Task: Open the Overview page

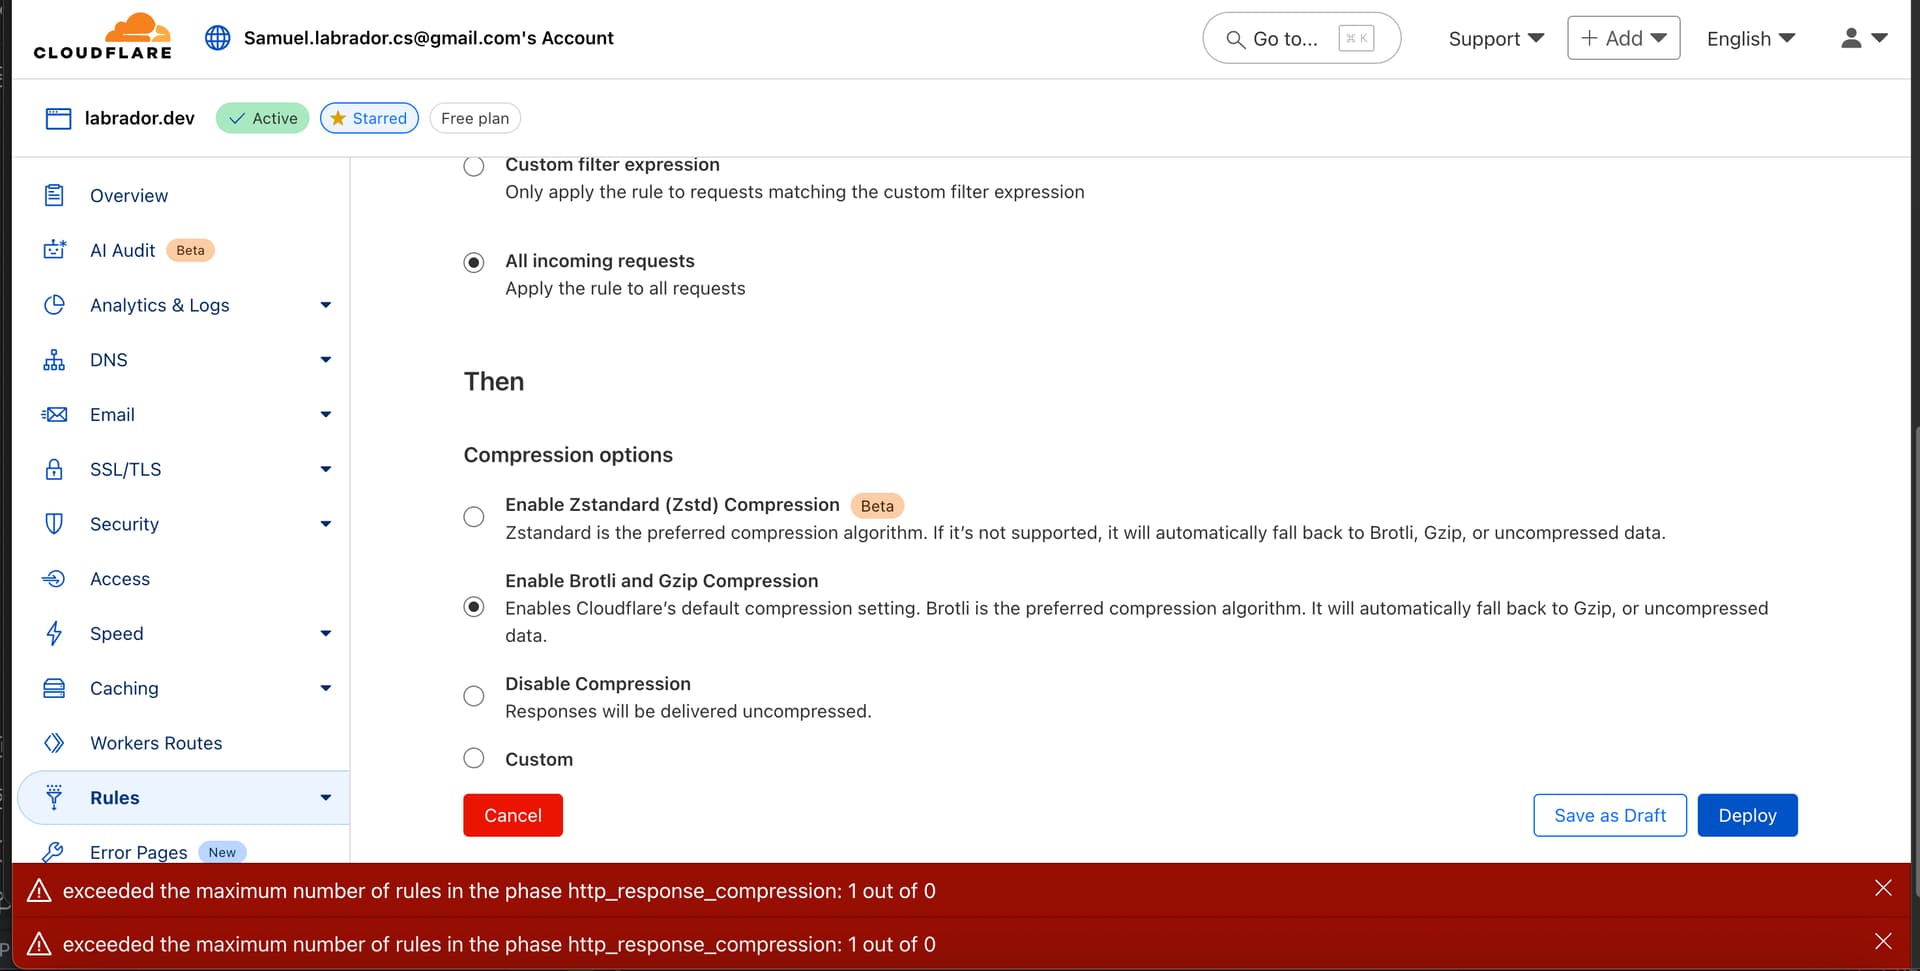Action: point(129,195)
